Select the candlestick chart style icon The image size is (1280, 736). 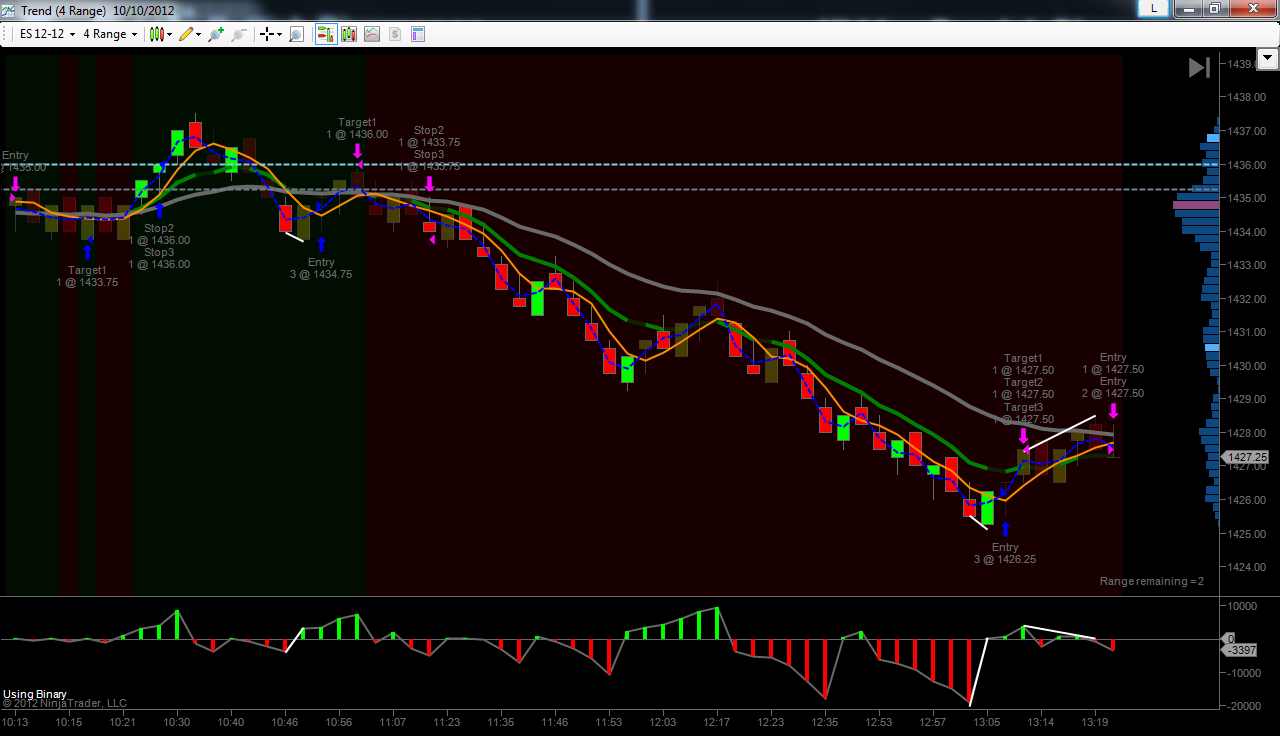(156, 34)
